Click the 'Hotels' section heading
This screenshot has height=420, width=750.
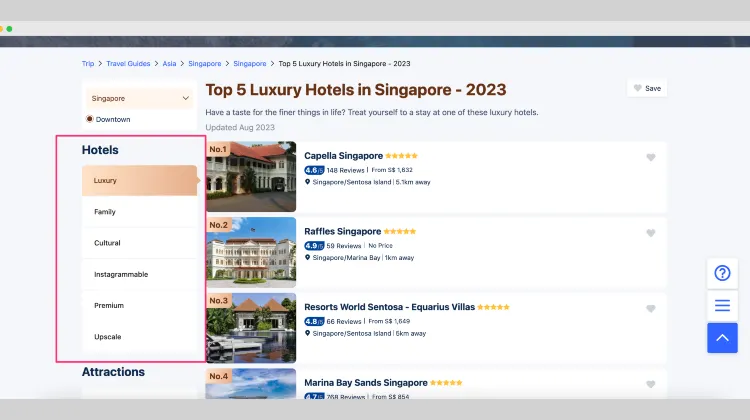coord(100,150)
